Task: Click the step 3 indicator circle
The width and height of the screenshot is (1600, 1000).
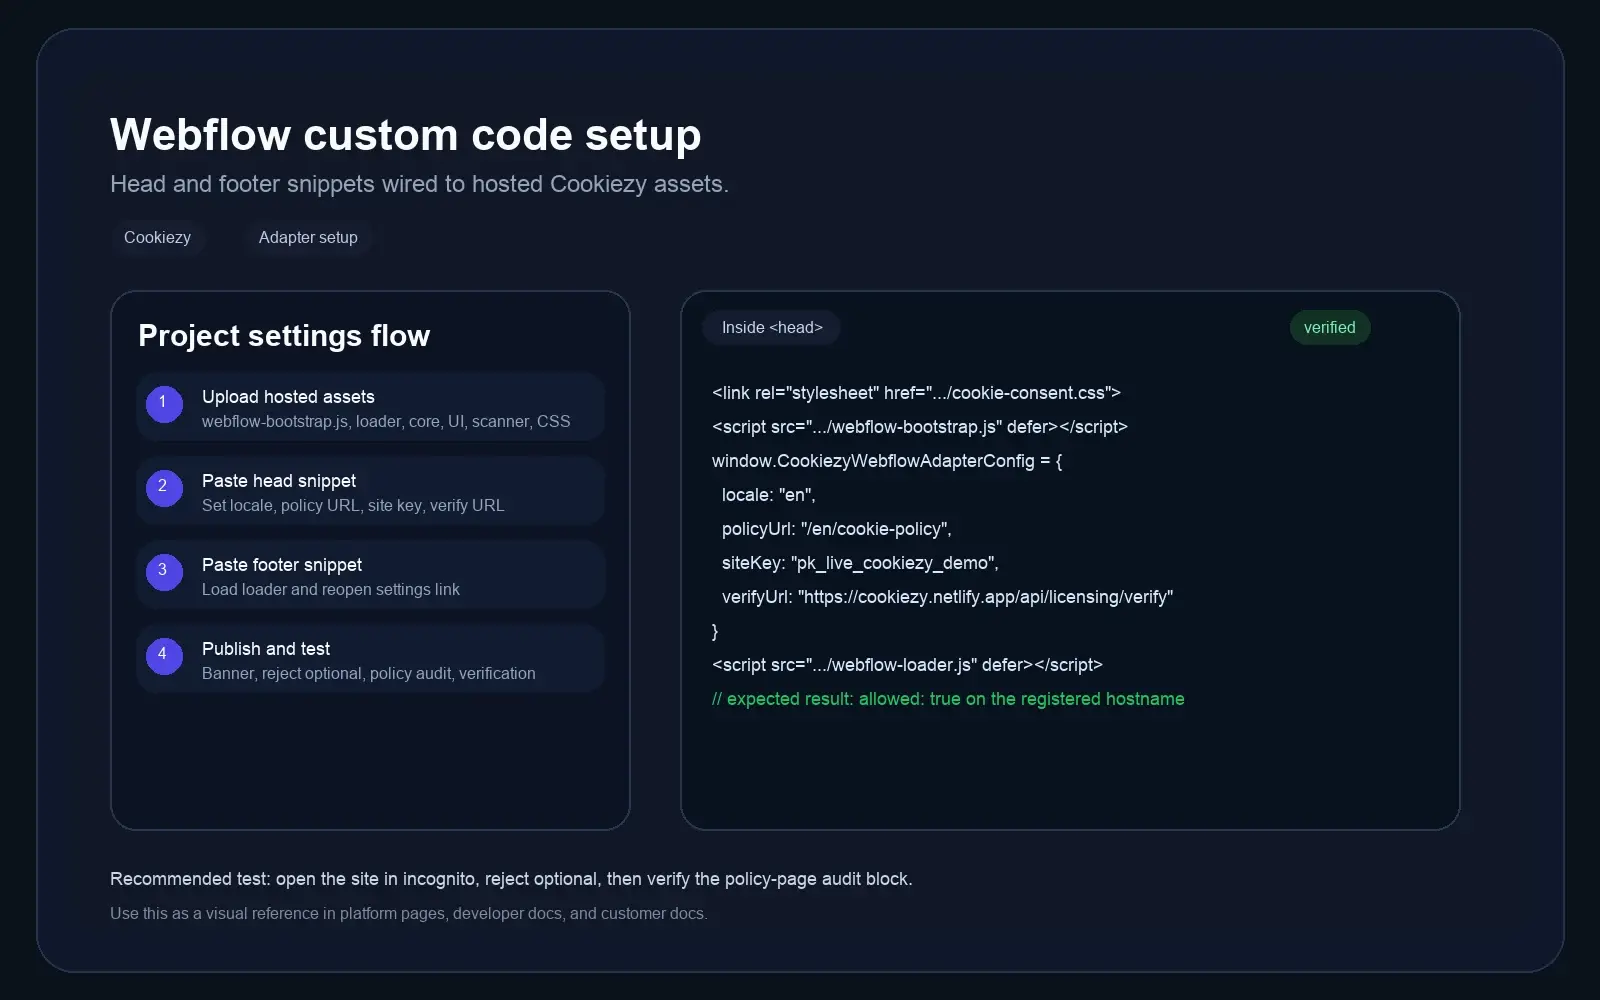Action: click(163, 572)
